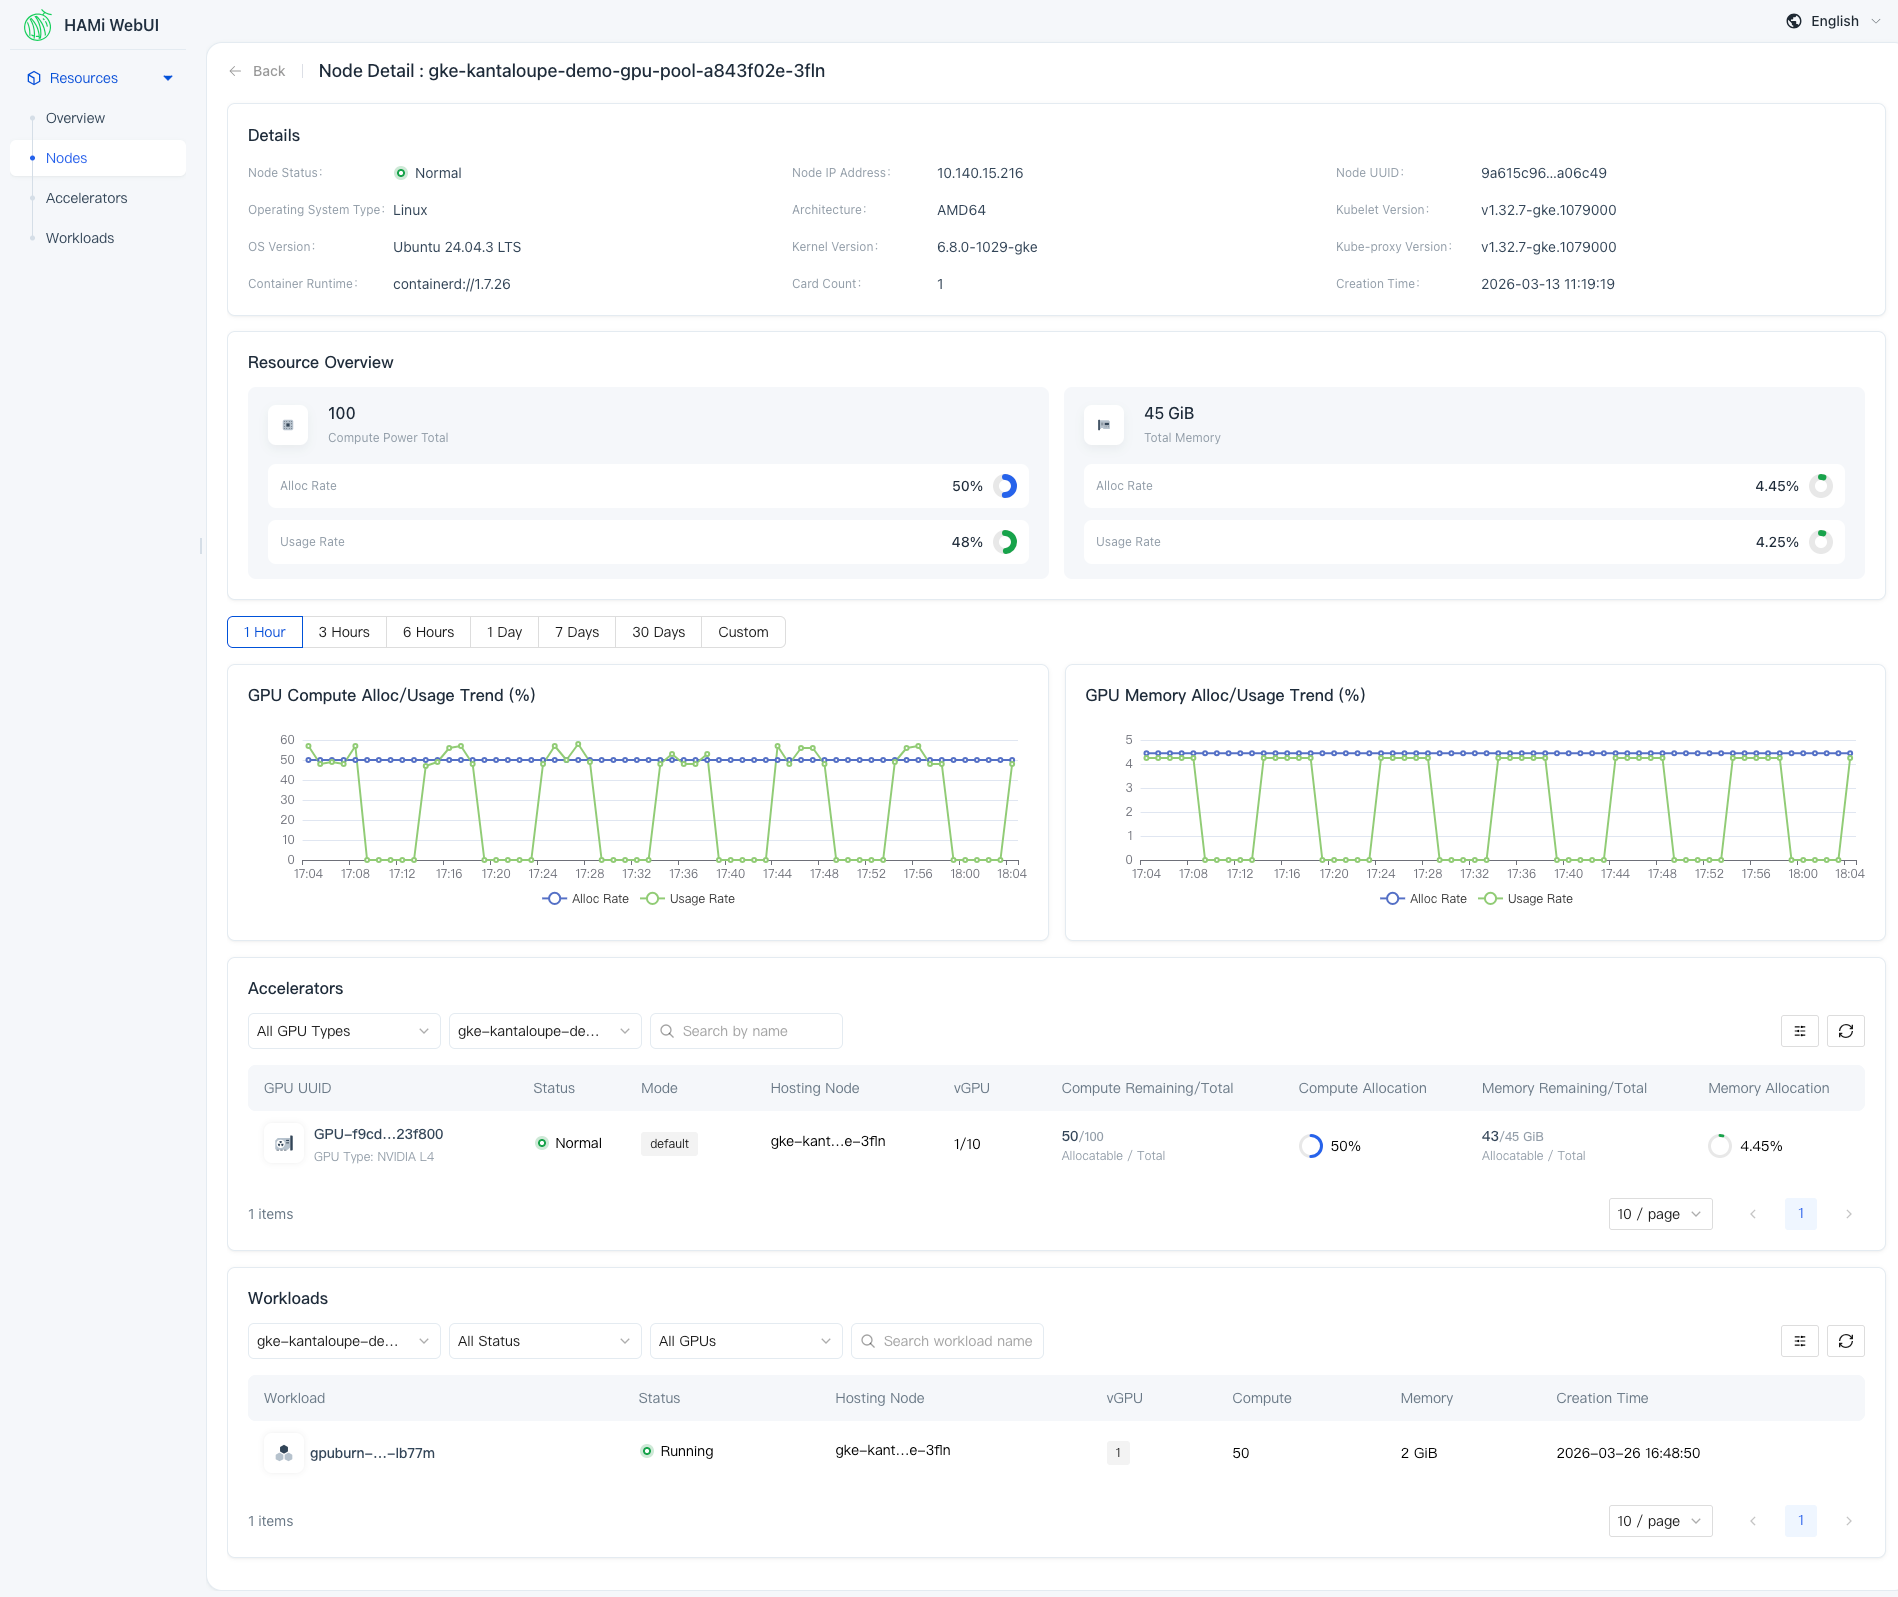Select the 6 Hours time range tab

[x=428, y=632]
